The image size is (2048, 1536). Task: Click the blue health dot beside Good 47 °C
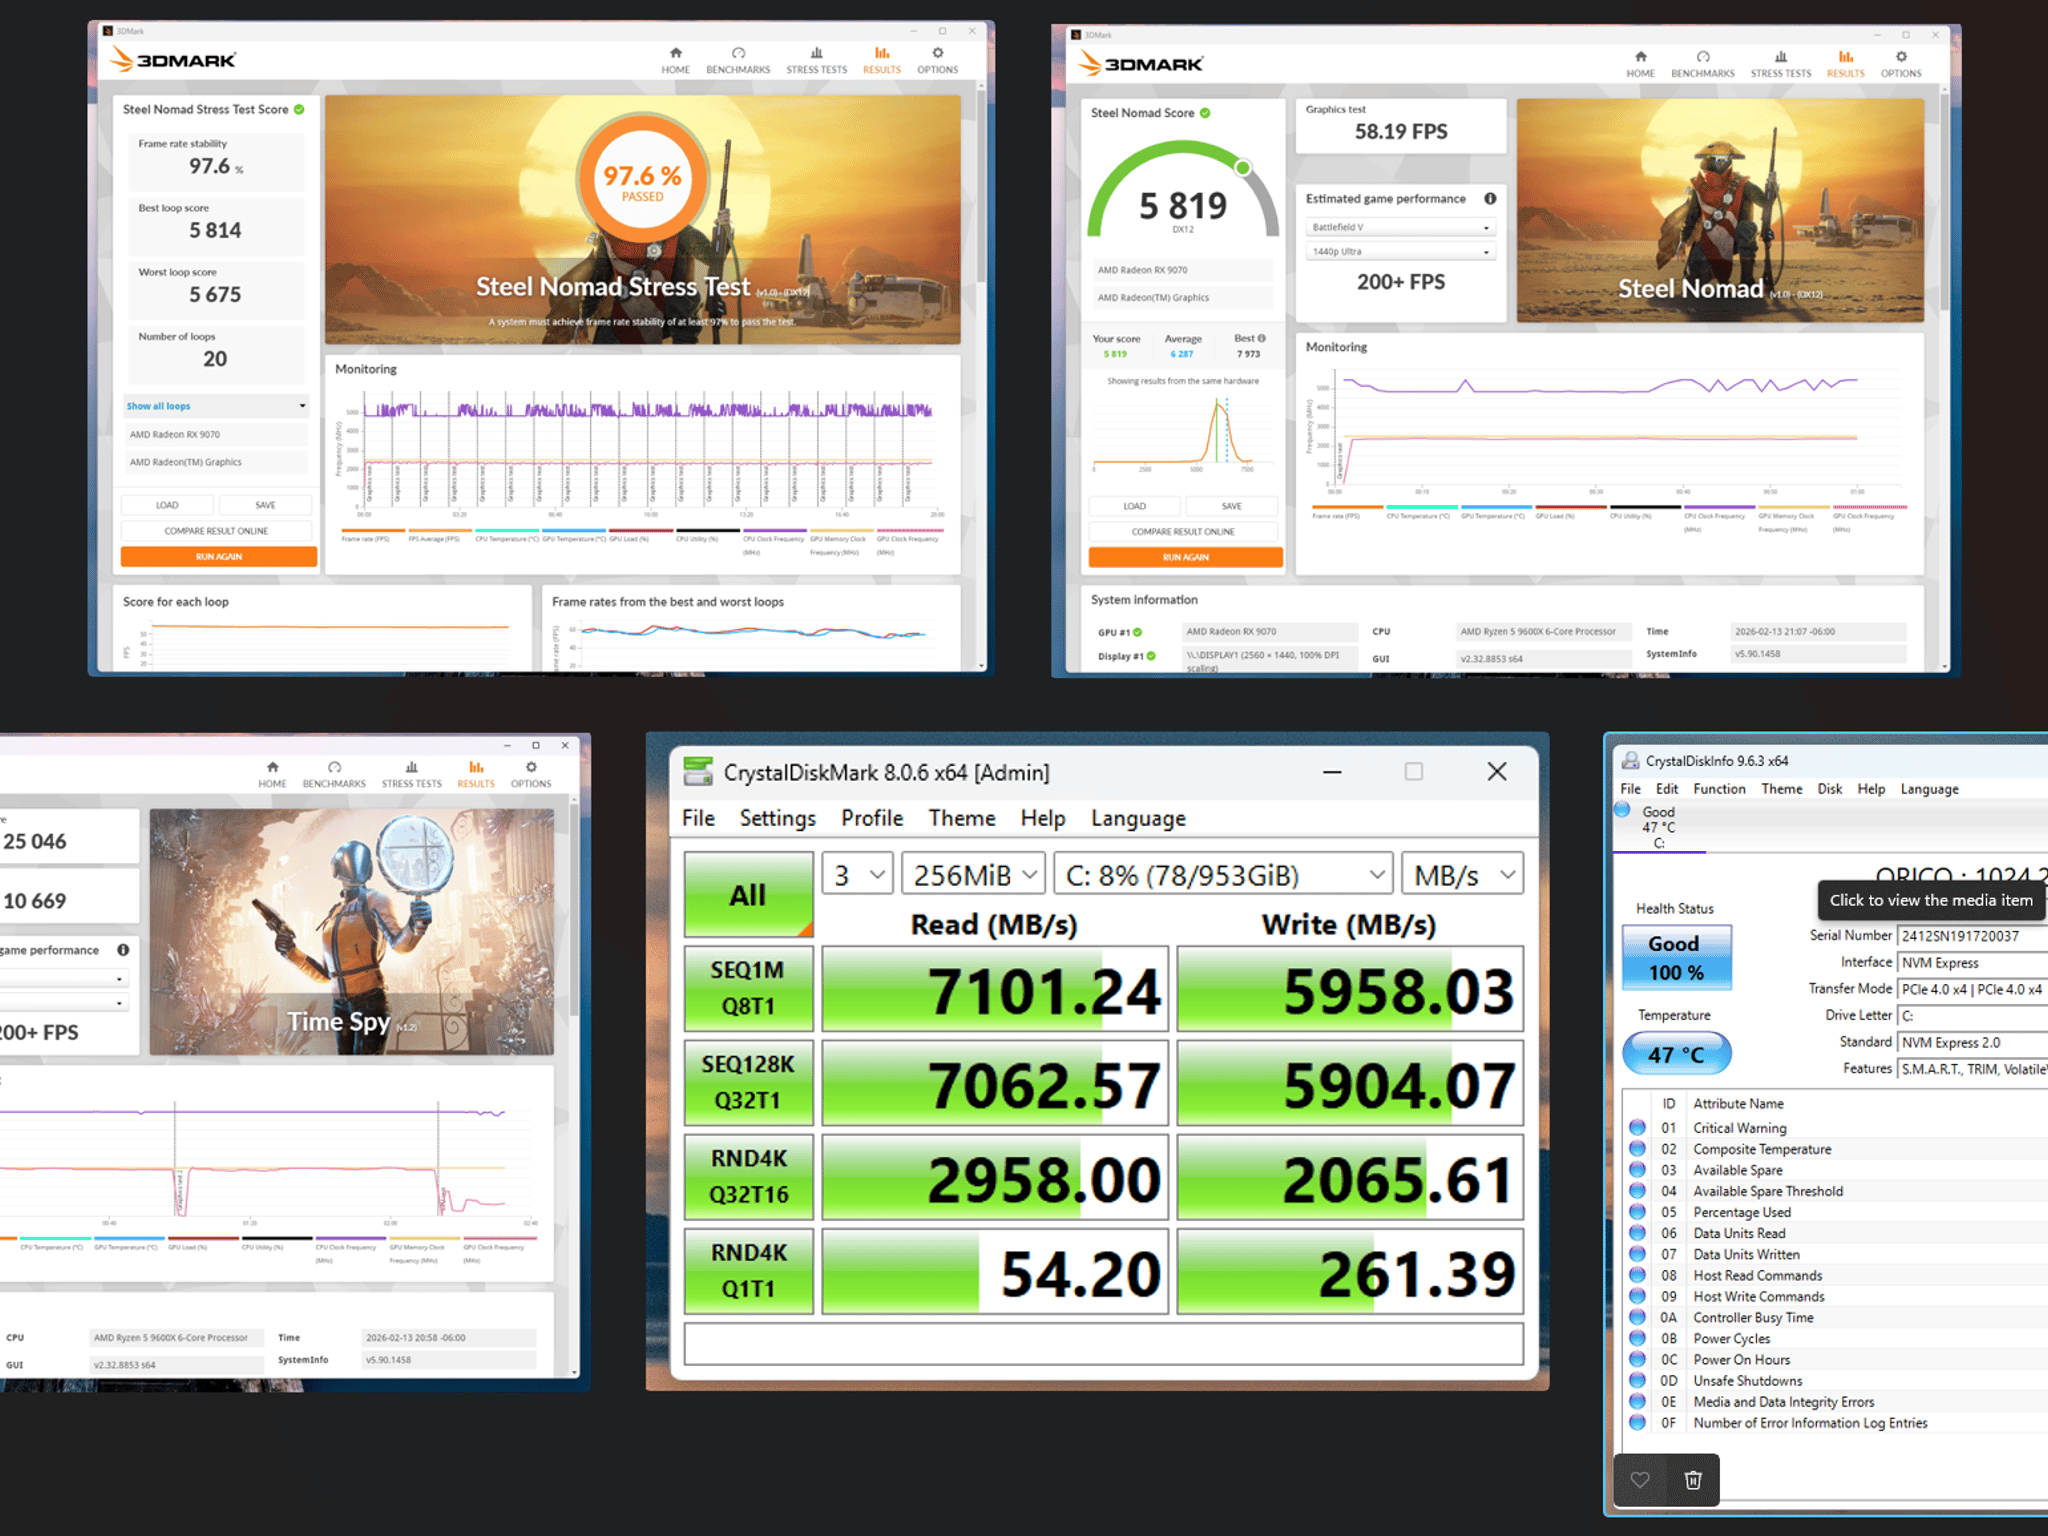1622,810
